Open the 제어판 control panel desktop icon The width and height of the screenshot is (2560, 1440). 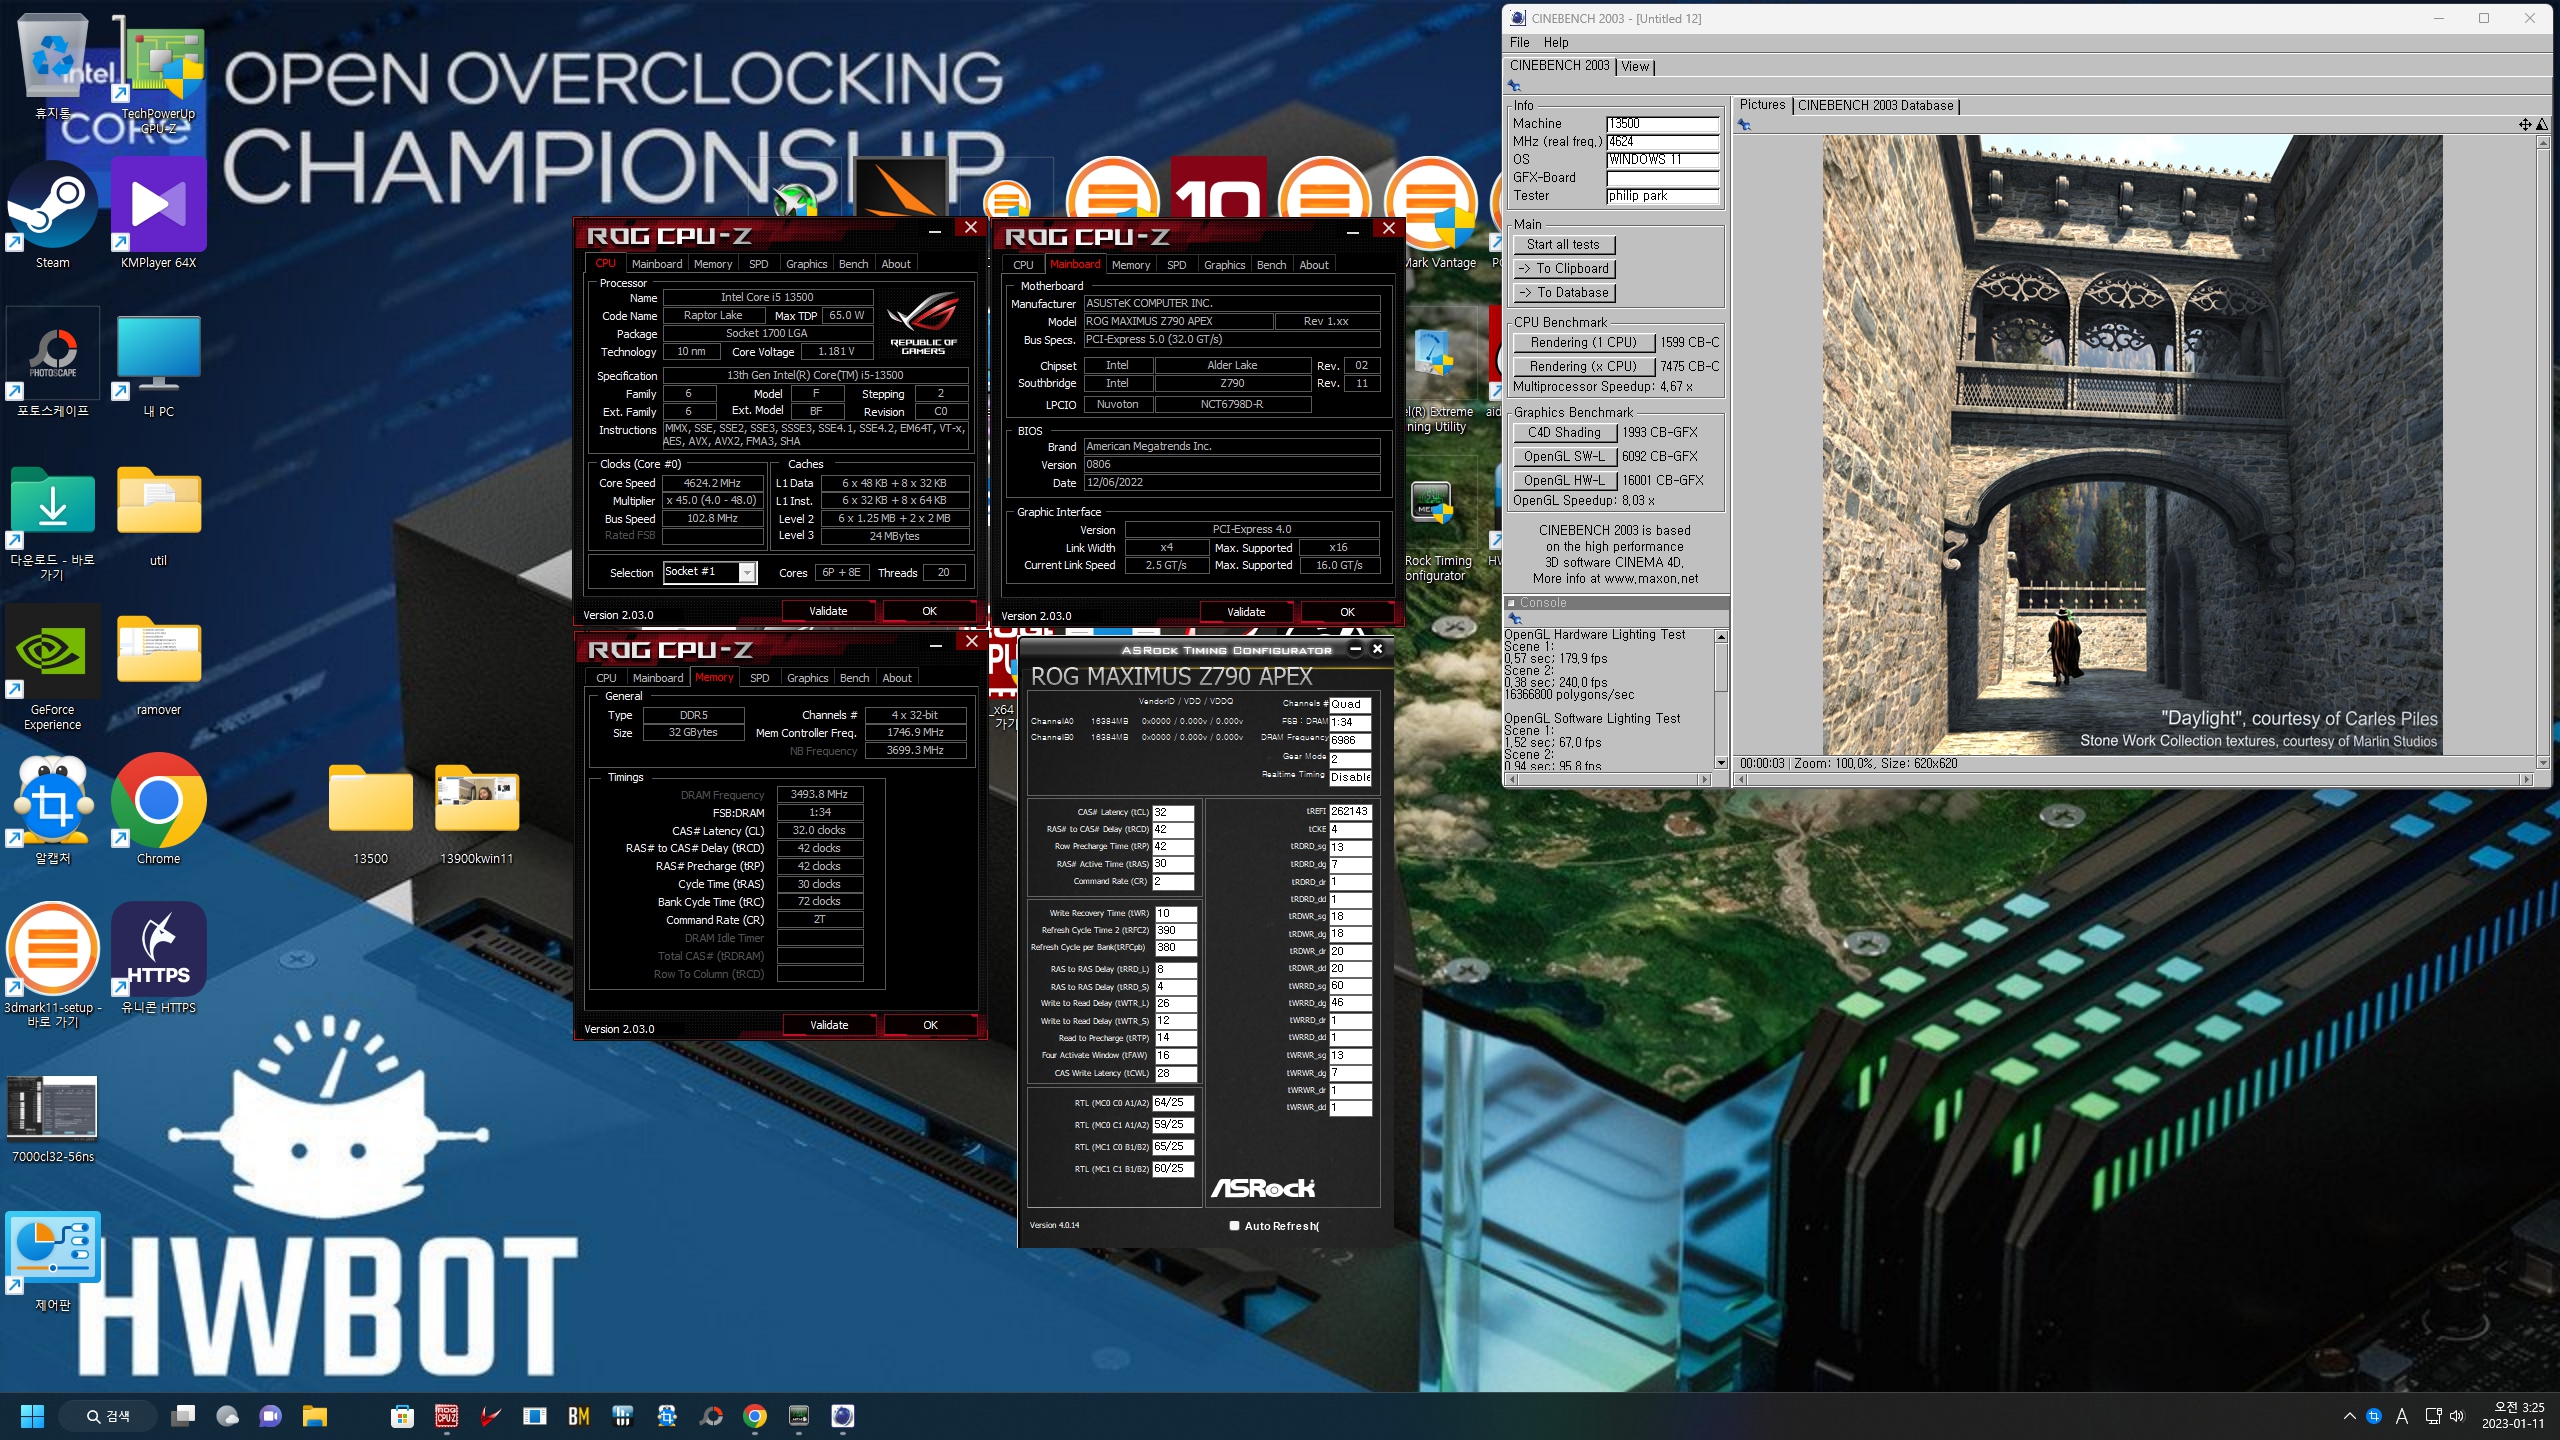[x=53, y=1262]
